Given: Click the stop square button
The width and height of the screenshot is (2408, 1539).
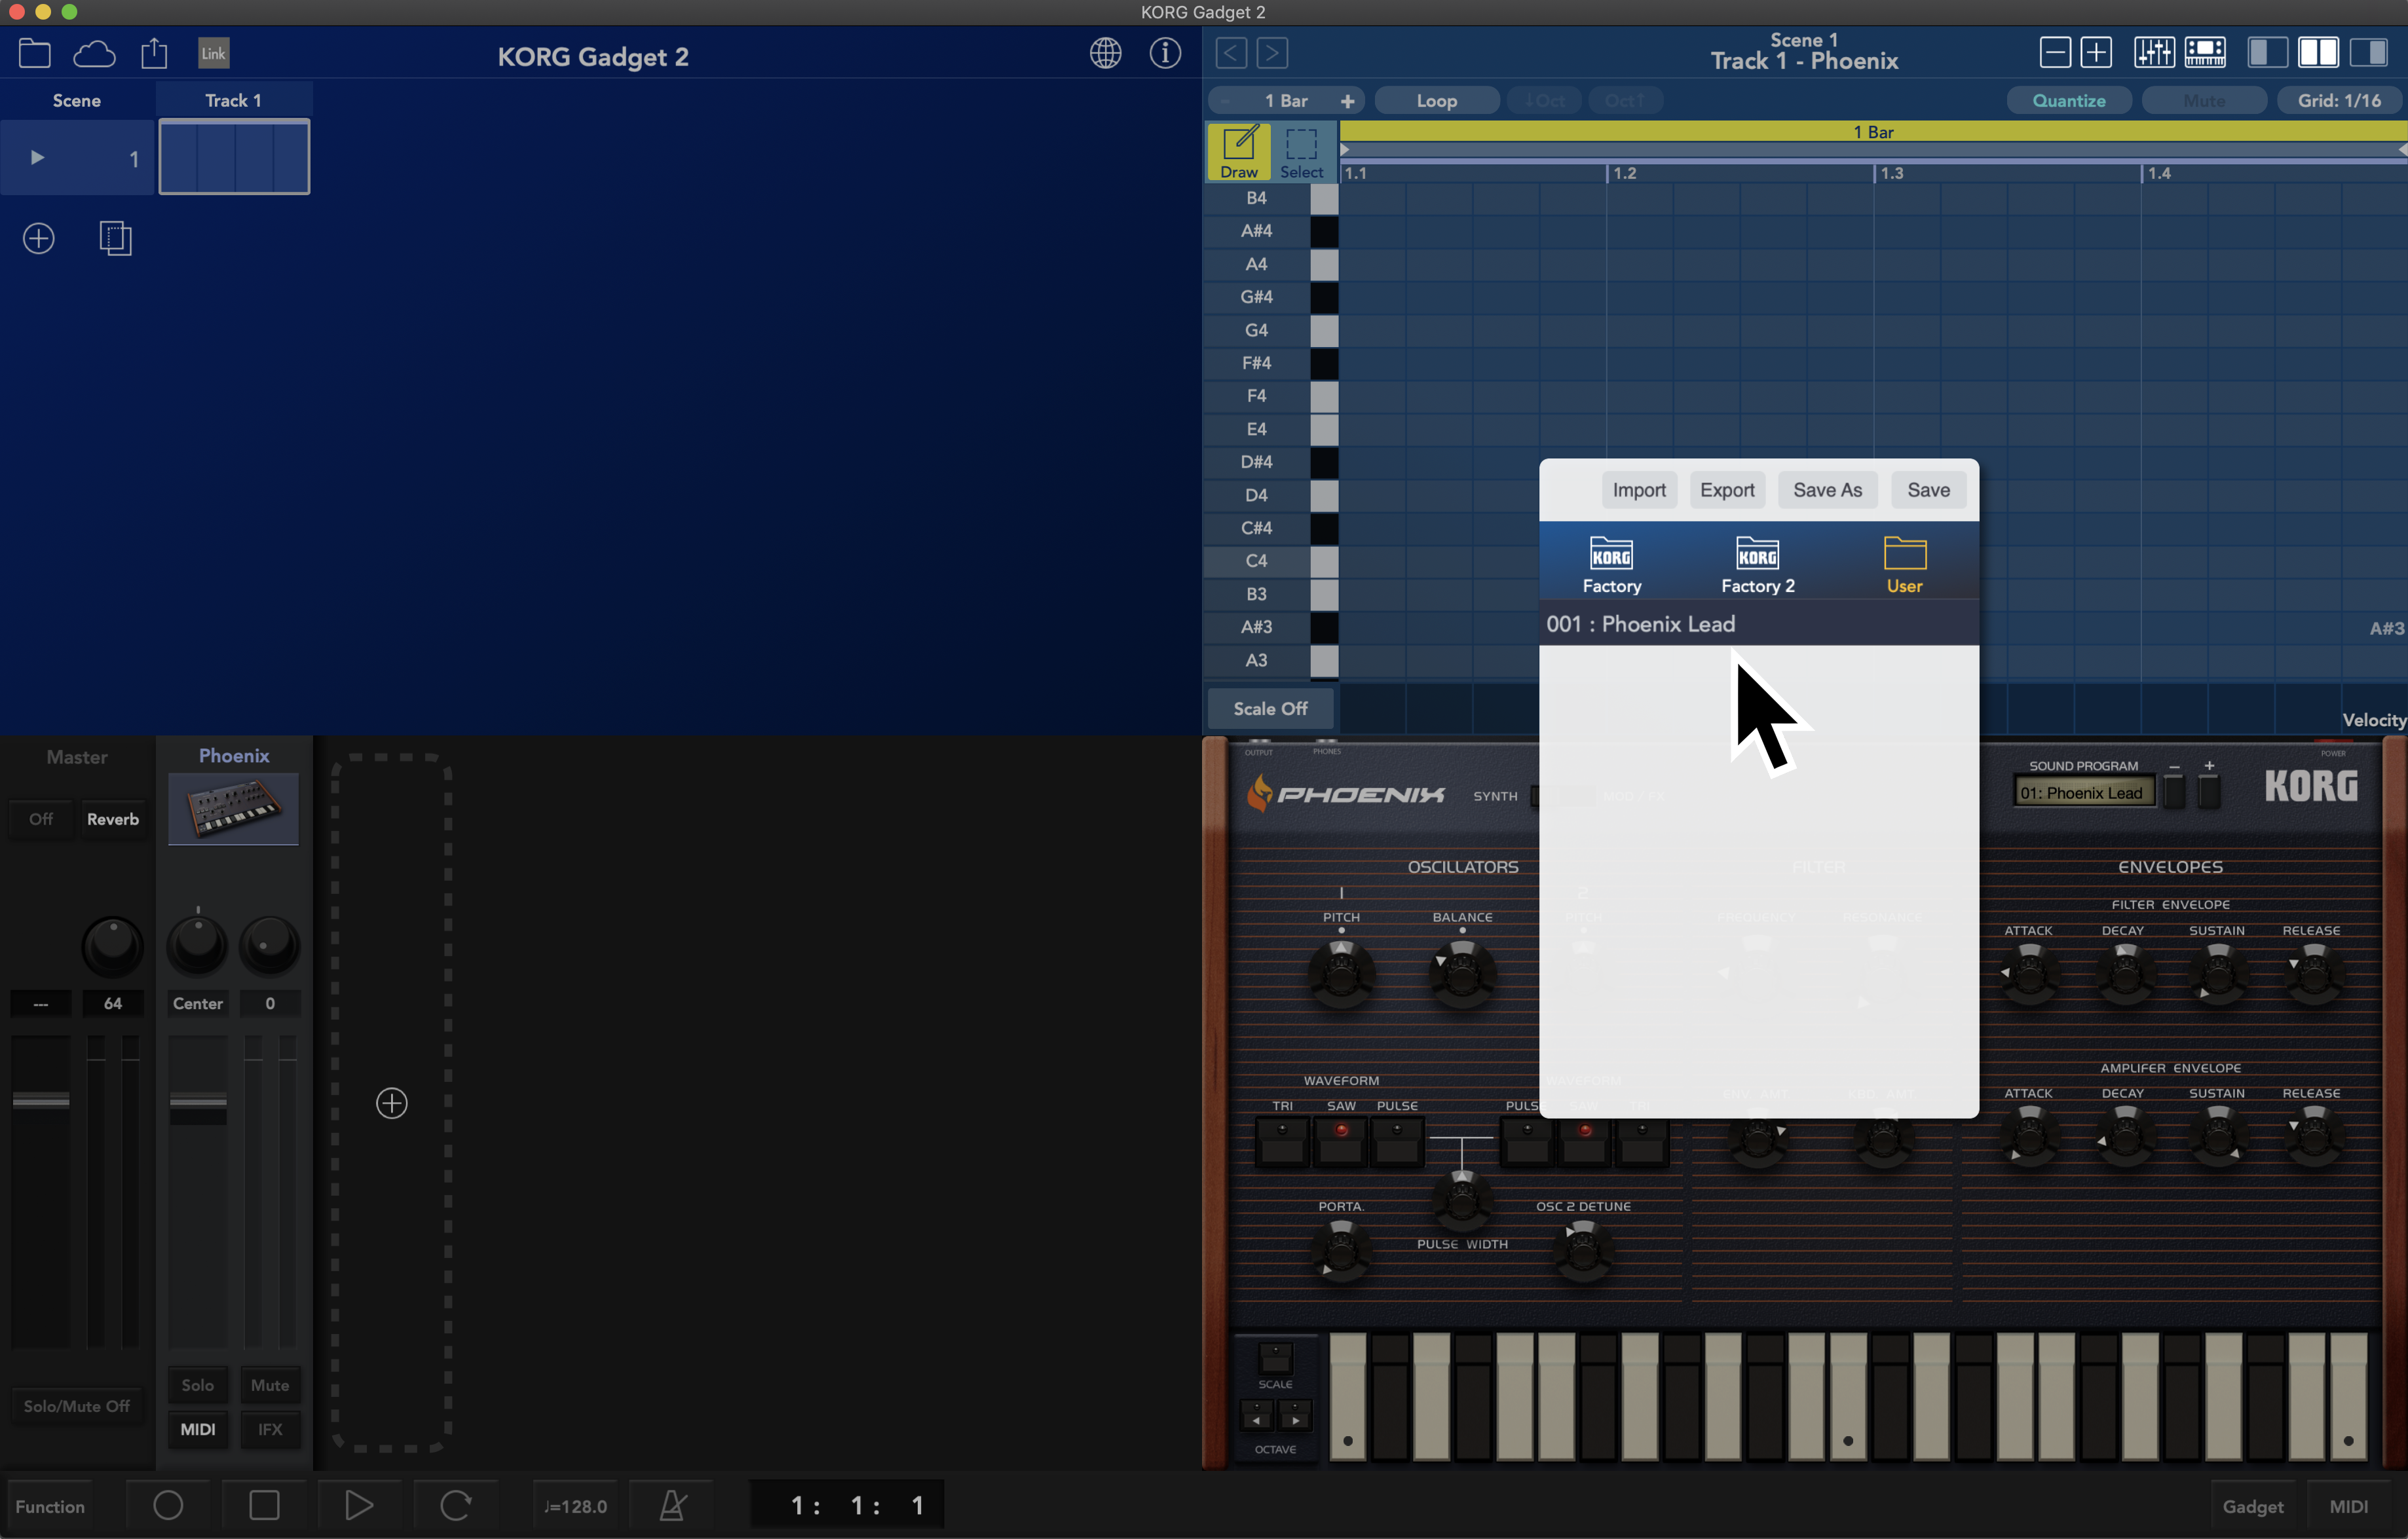Looking at the screenshot, I should tap(264, 1505).
